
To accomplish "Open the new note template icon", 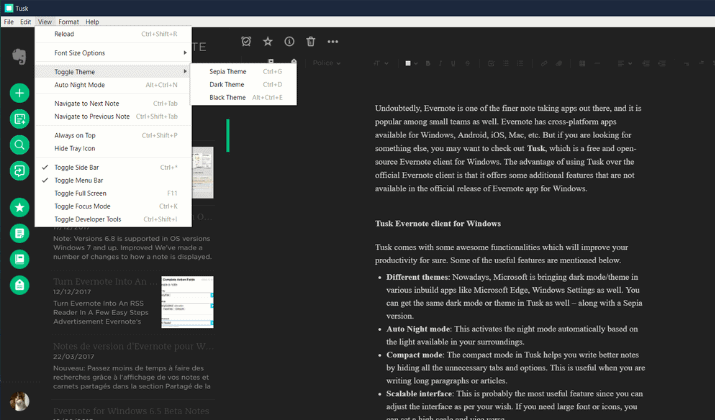I will (x=19, y=119).
